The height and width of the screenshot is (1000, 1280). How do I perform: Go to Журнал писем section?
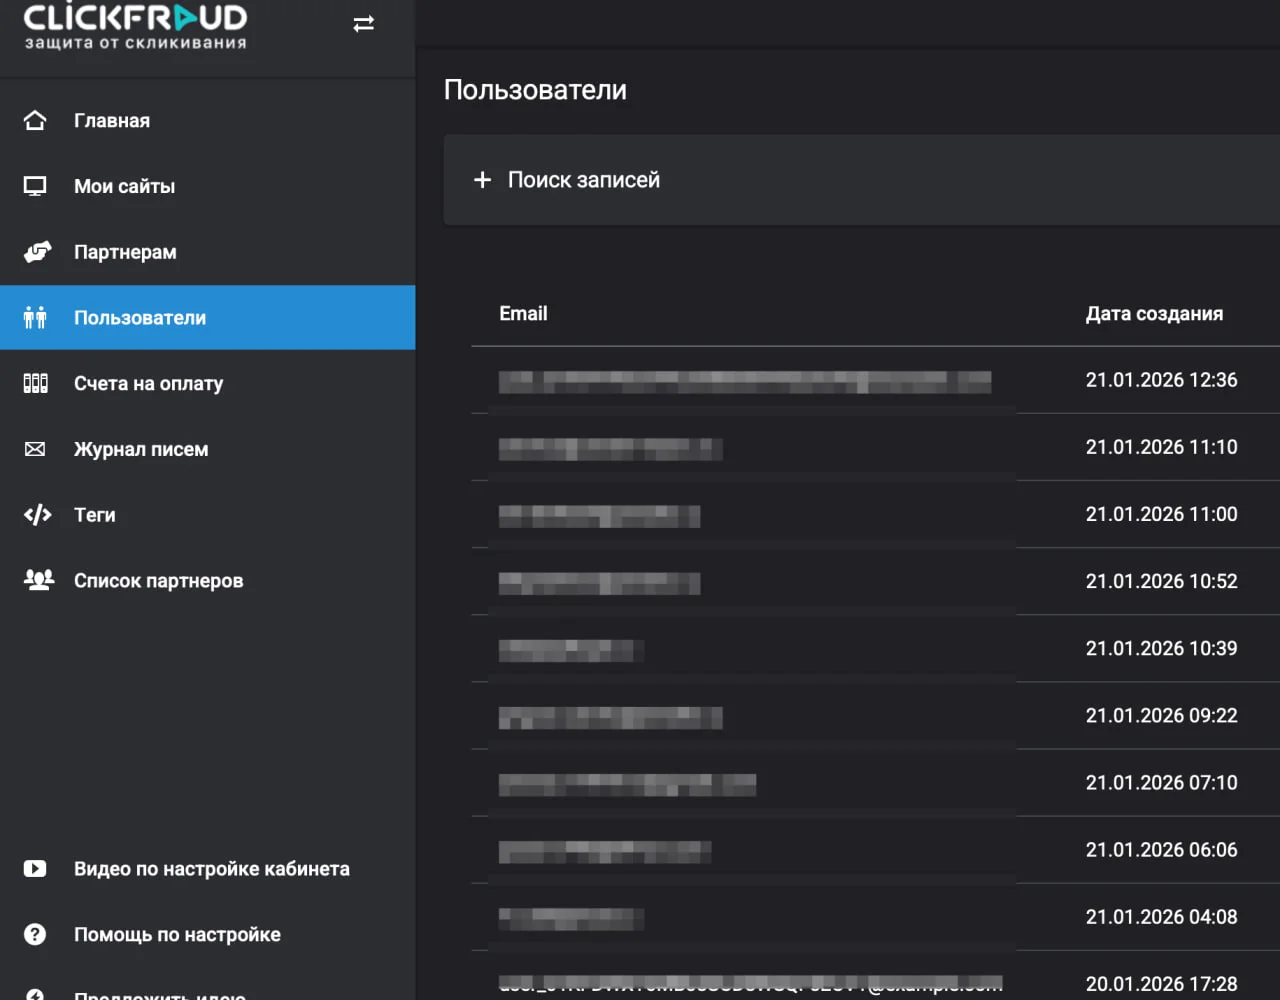141,449
